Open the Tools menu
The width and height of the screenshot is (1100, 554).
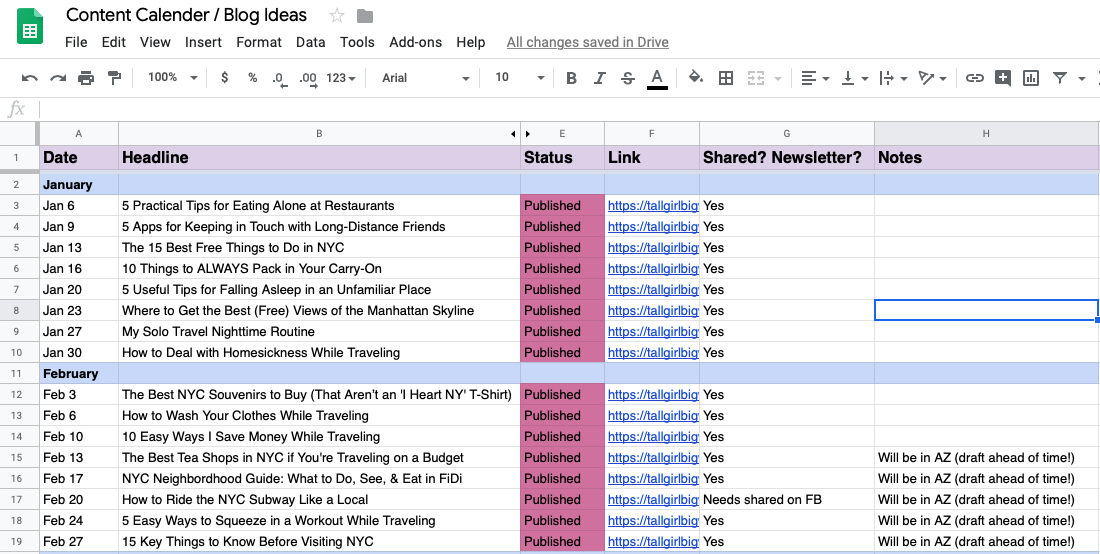357,42
